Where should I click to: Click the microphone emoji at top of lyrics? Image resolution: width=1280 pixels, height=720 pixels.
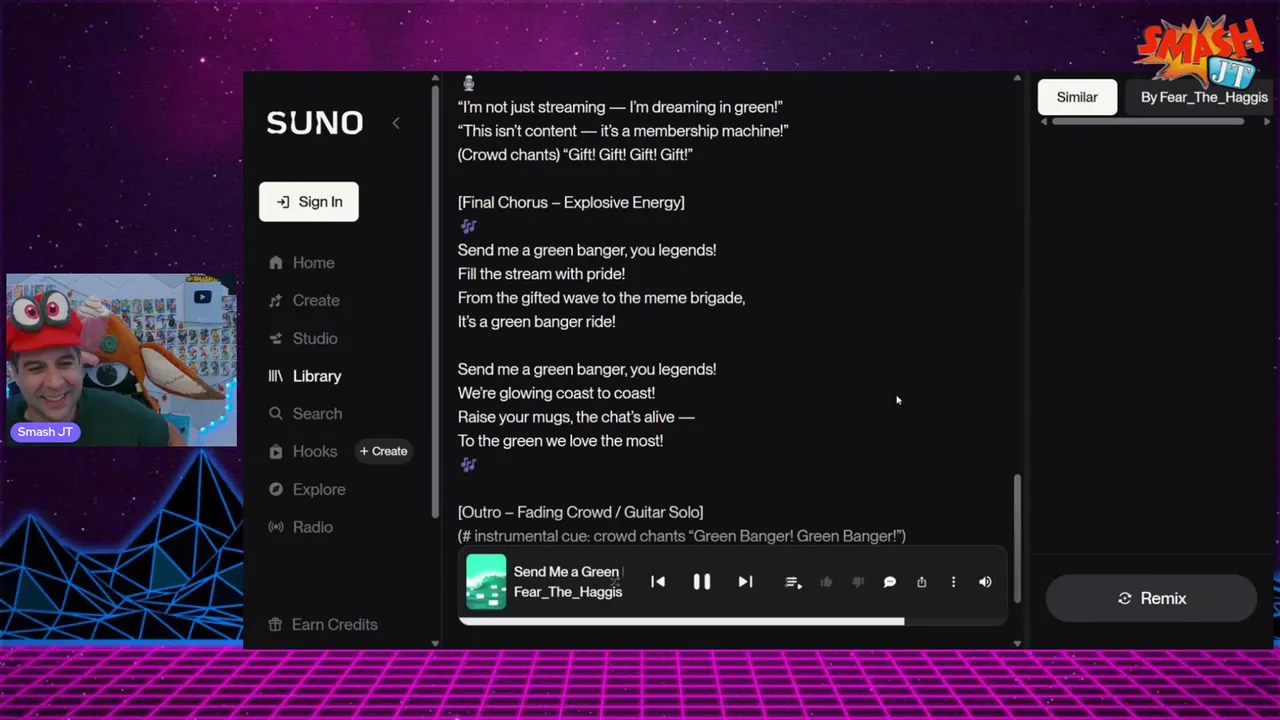pos(468,83)
